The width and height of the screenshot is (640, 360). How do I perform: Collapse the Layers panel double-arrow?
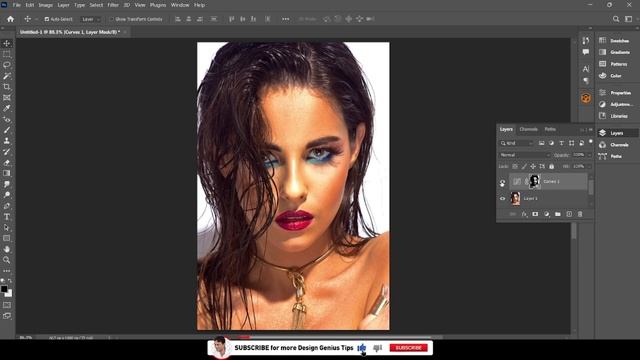click(x=582, y=130)
